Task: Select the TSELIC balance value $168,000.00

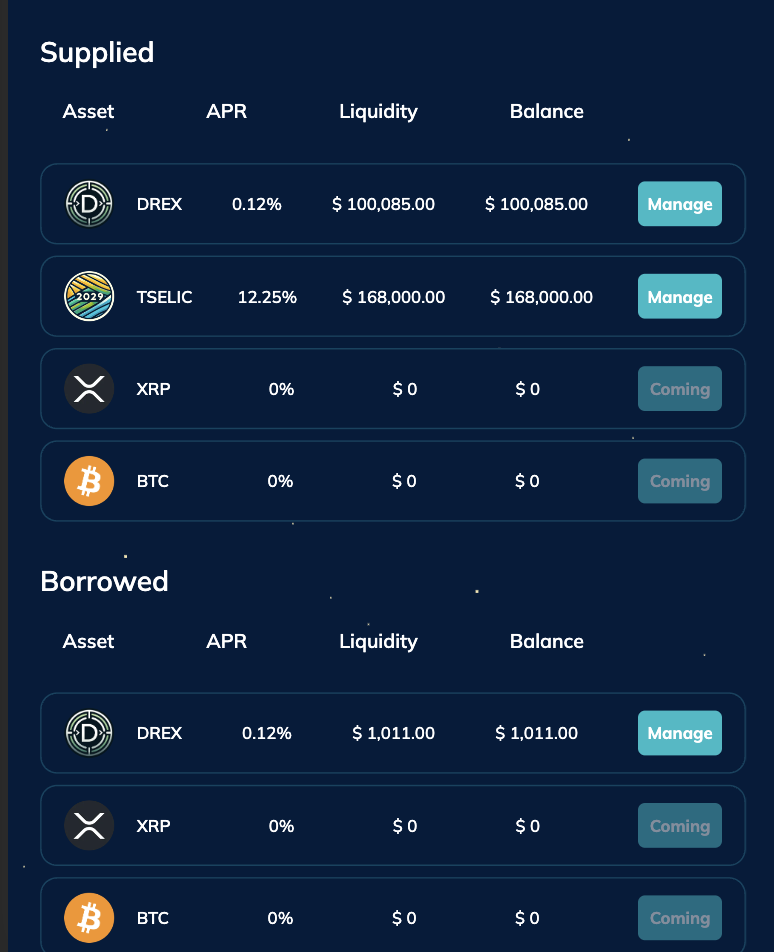Action: coord(541,296)
